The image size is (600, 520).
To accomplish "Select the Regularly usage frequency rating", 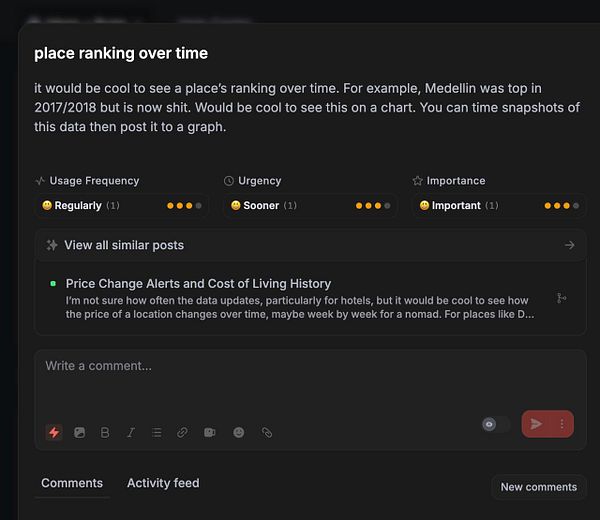I will (122, 205).
